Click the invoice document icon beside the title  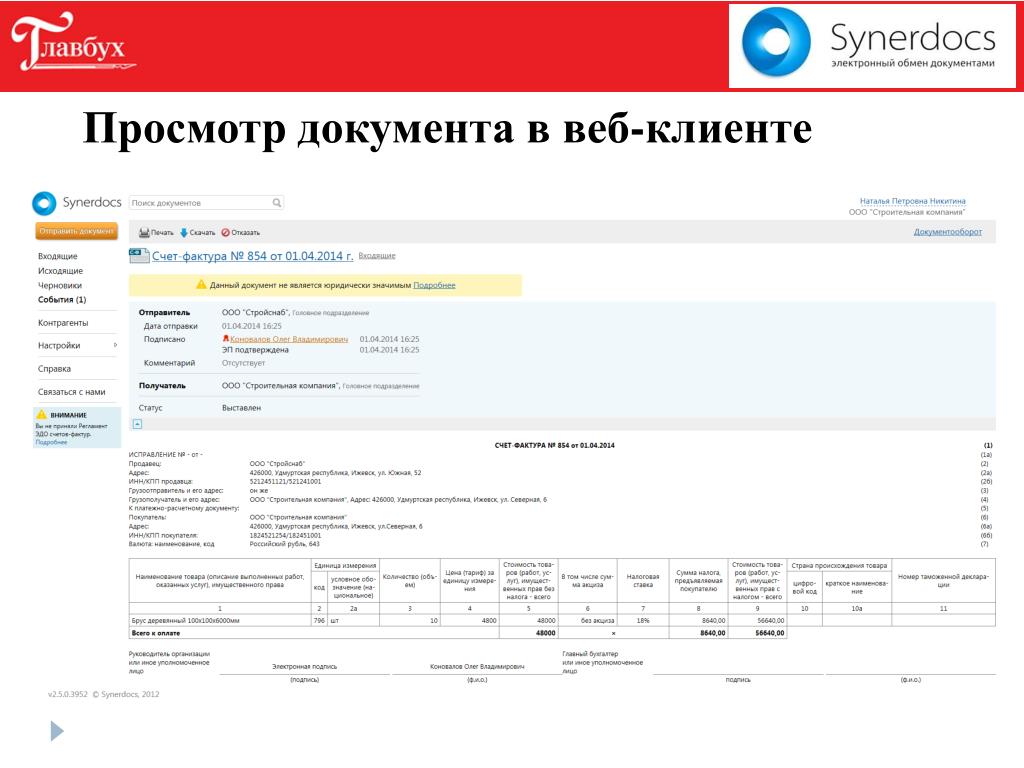(x=138, y=256)
